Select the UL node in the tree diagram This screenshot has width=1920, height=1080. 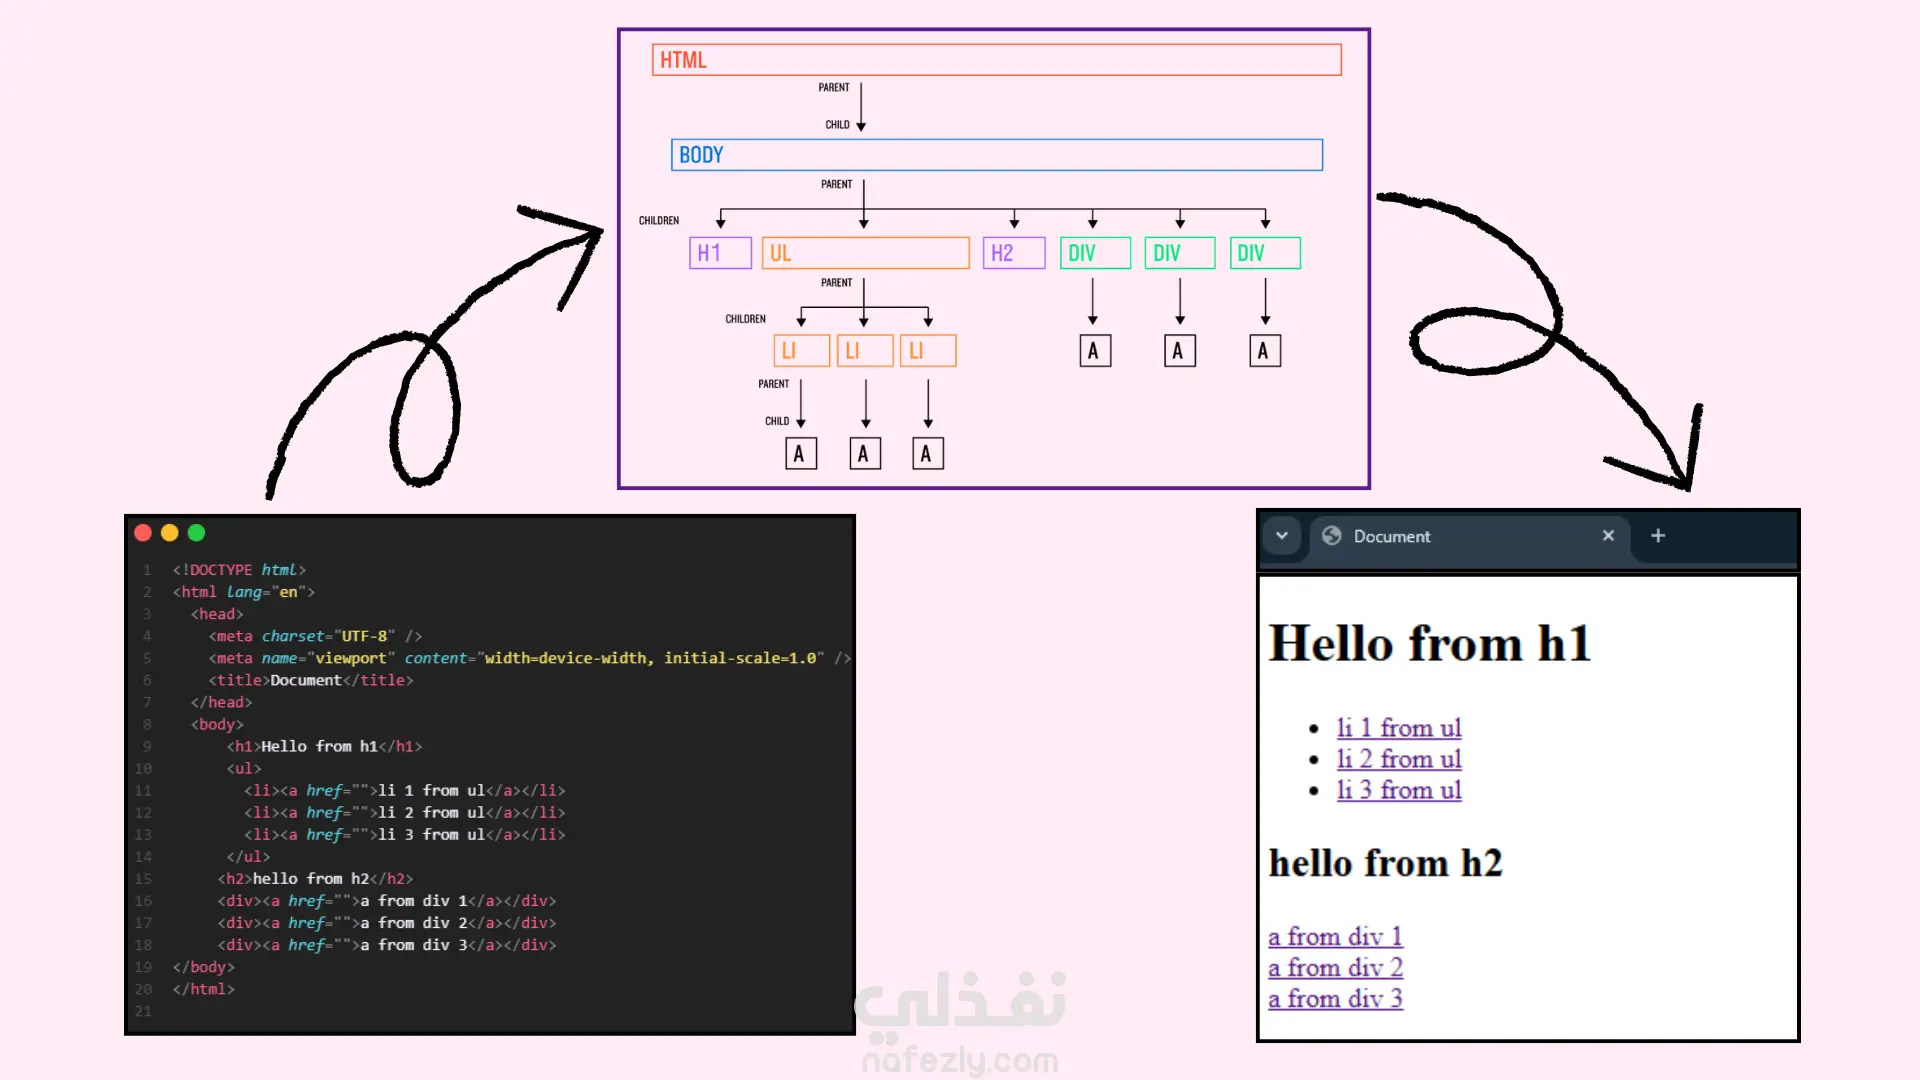[x=865, y=253]
